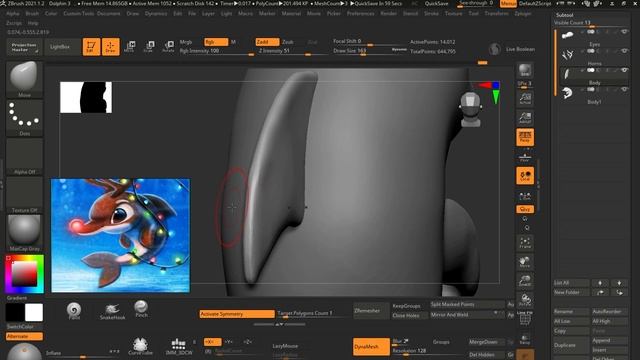Toggle X axis symmetry

(212, 342)
